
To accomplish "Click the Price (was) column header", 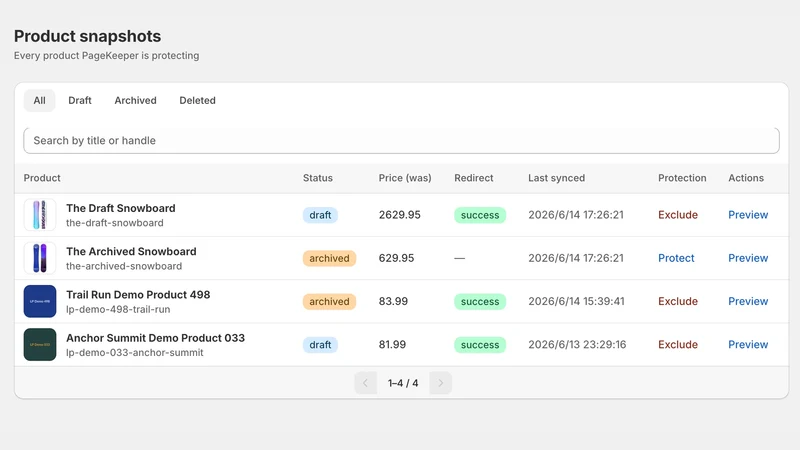I will [405, 178].
